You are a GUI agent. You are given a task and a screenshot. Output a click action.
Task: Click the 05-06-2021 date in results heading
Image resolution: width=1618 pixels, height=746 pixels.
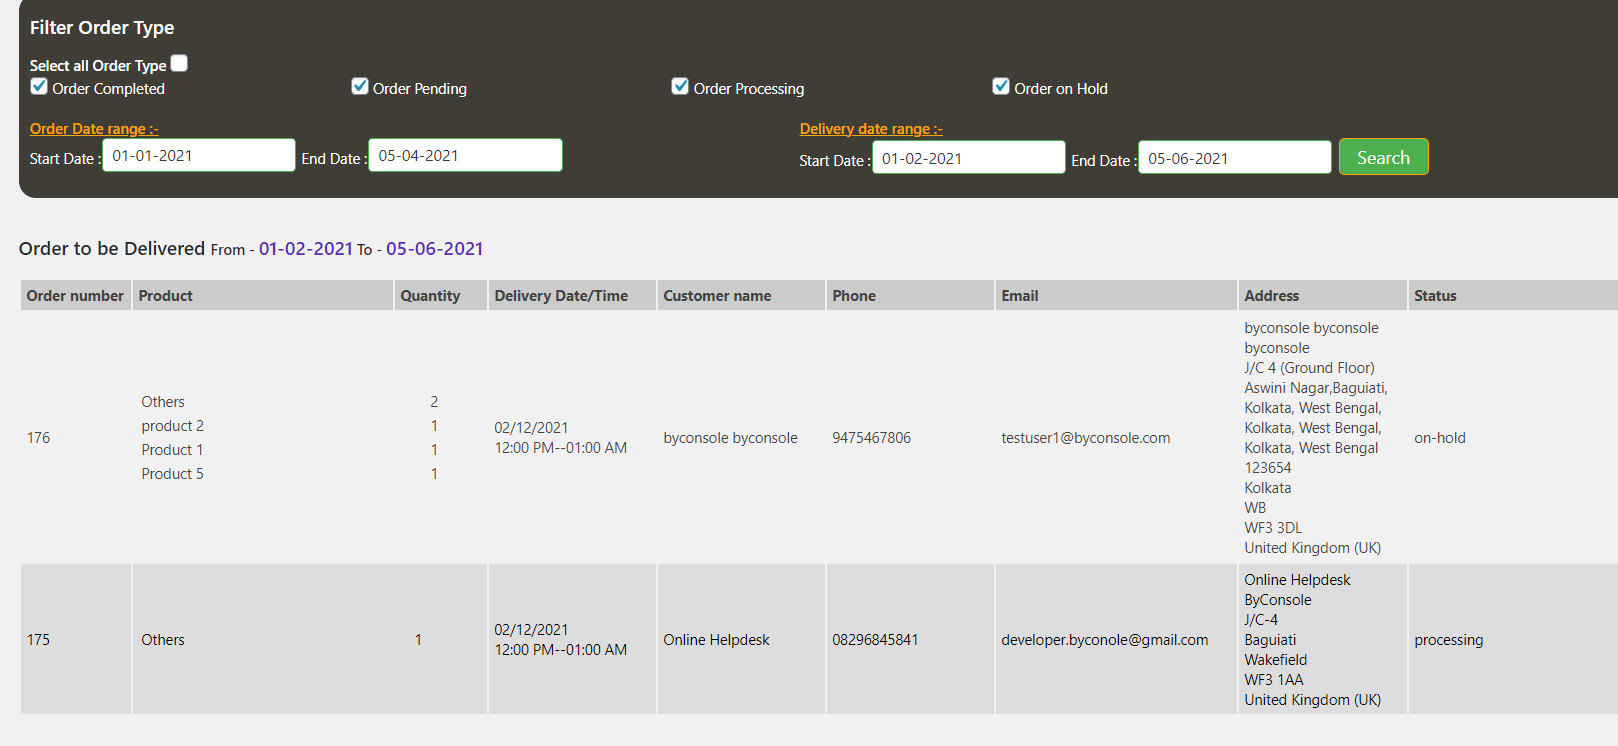(435, 249)
